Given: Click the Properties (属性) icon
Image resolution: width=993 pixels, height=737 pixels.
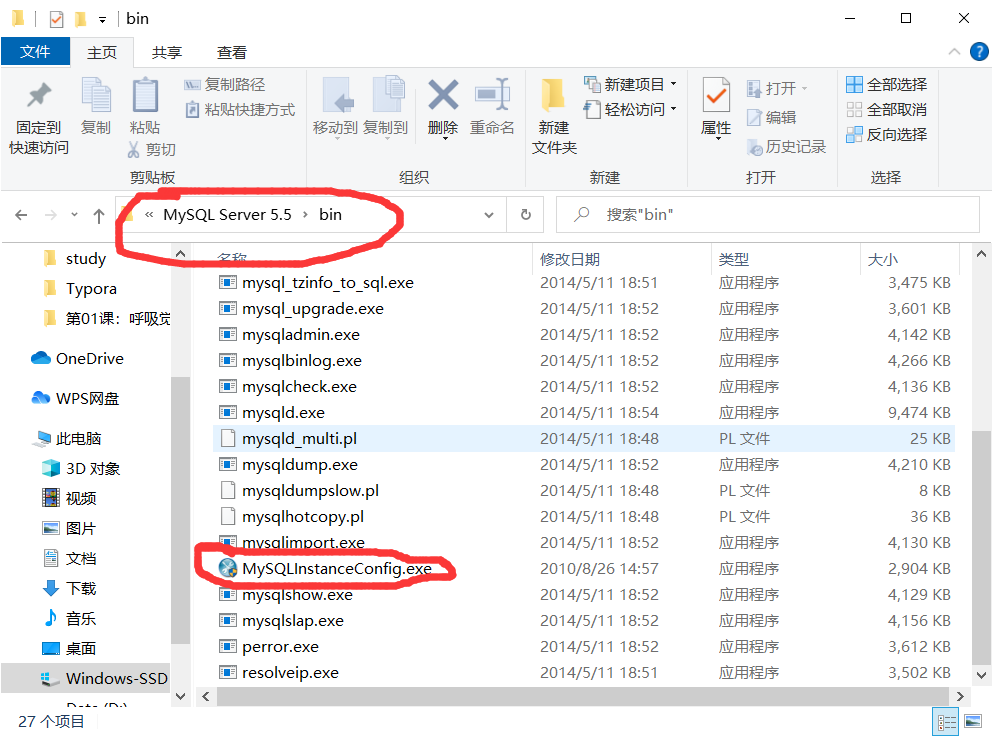Looking at the screenshot, I should click(716, 95).
